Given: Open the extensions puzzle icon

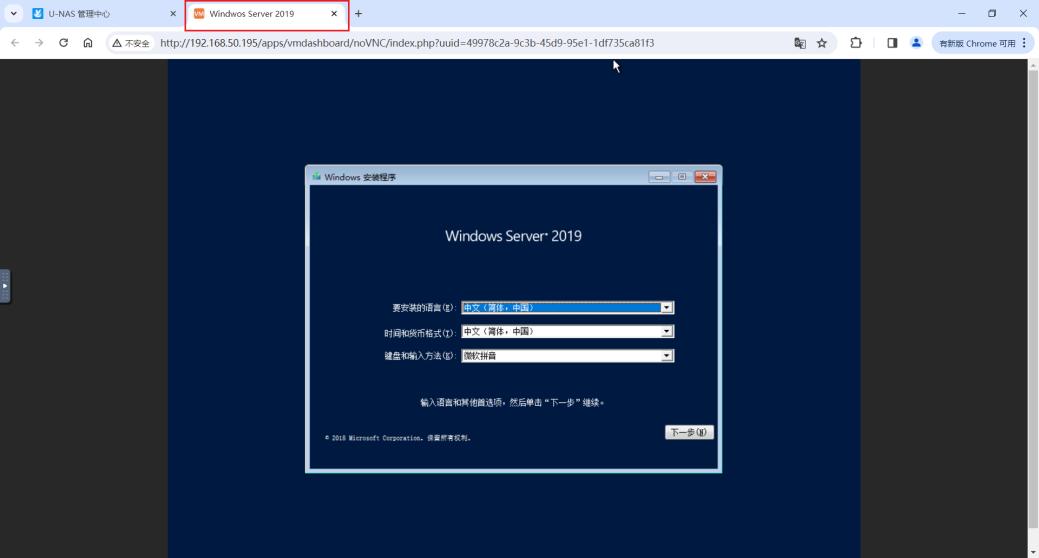Looking at the screenshot, I should (x=856, y=43).
